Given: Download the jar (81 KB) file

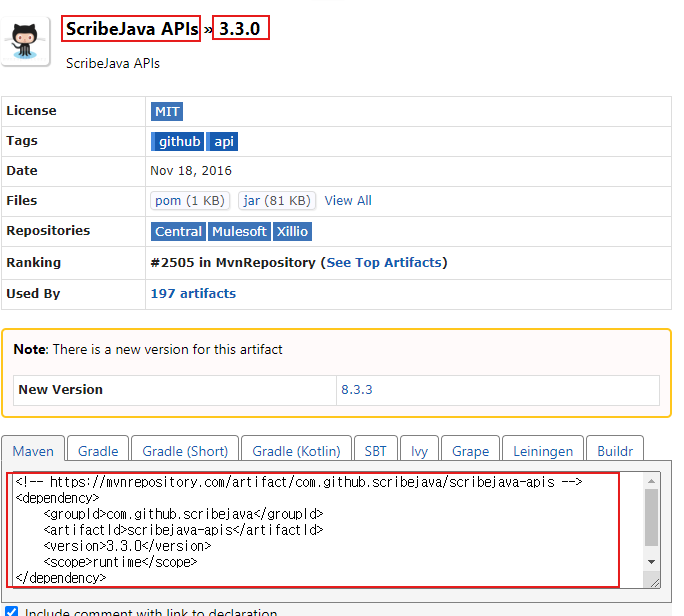Looking at the screenshot, I should point(277,201).
